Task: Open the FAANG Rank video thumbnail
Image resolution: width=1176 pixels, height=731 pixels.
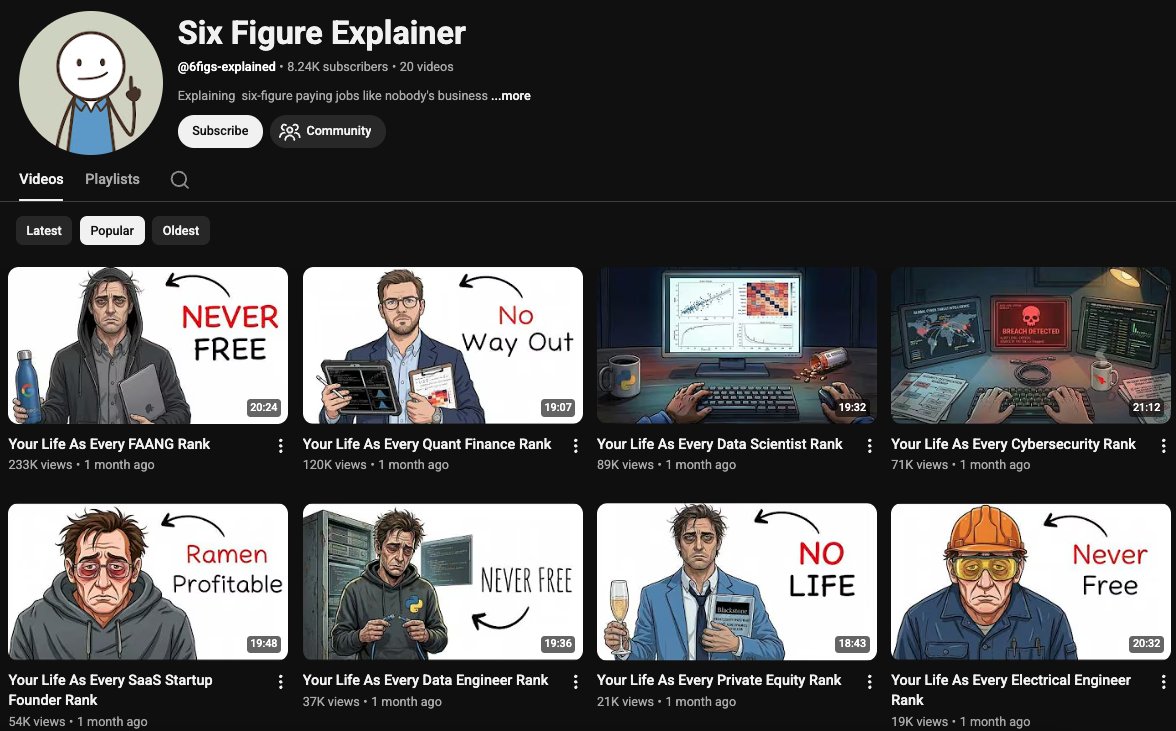Action: (x=148, y=346)
